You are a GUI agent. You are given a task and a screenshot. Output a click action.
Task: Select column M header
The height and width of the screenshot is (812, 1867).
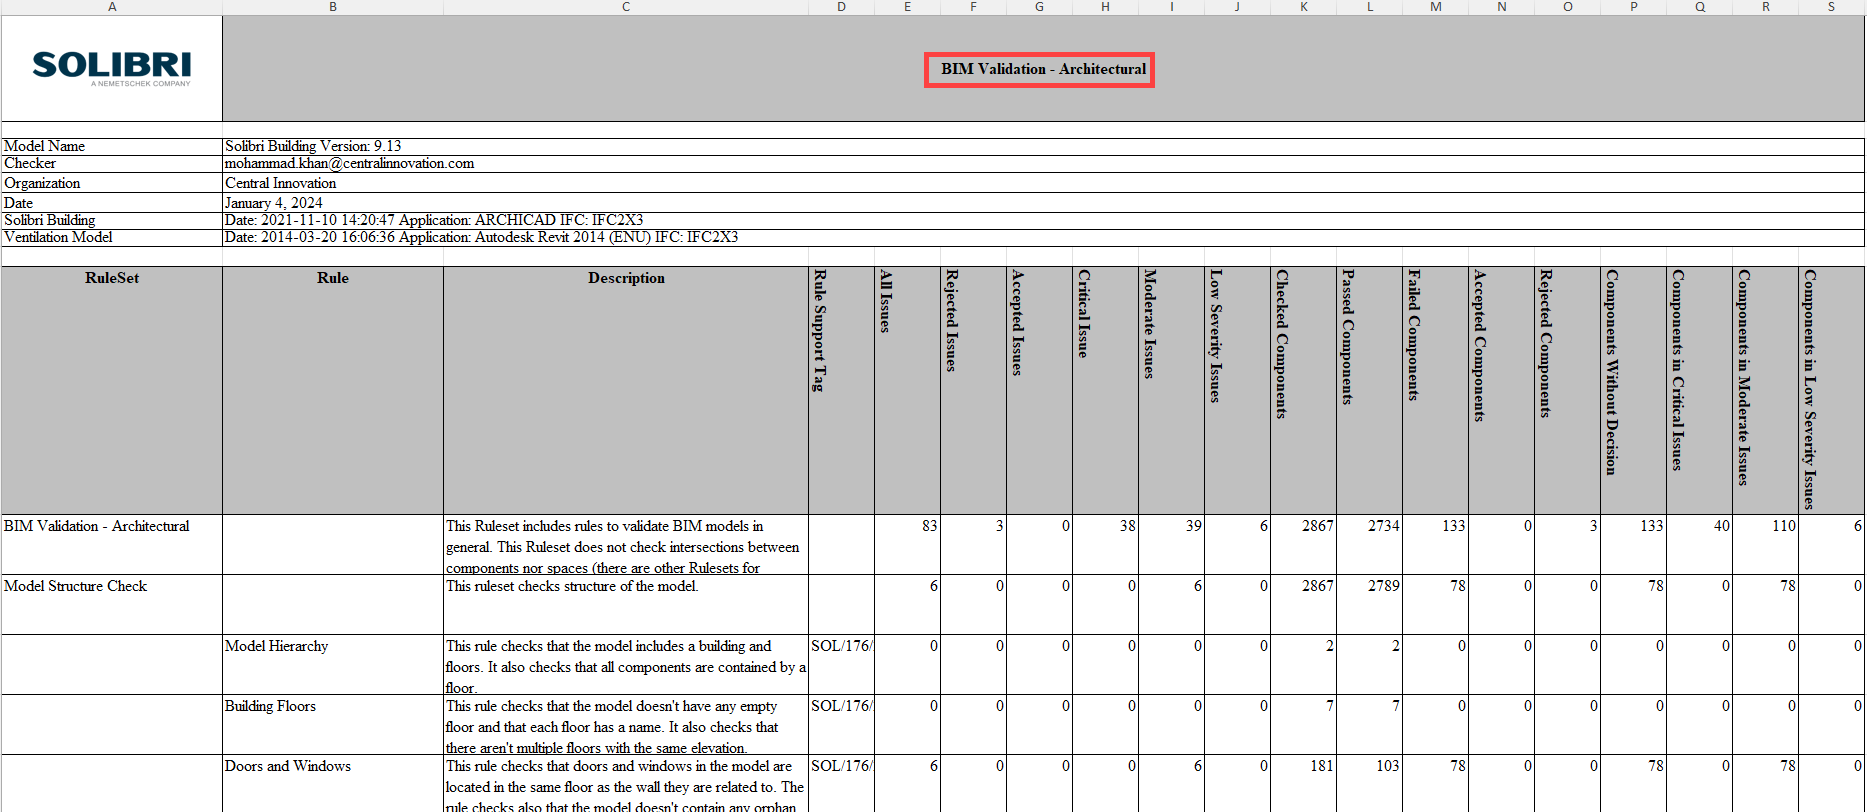1435,7
